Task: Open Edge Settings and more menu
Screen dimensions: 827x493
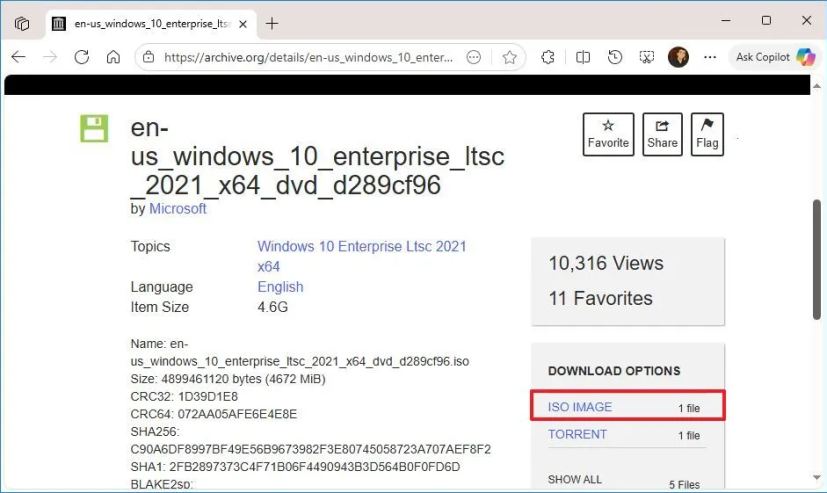Action: pyautogui.click(x=710, y=57)
